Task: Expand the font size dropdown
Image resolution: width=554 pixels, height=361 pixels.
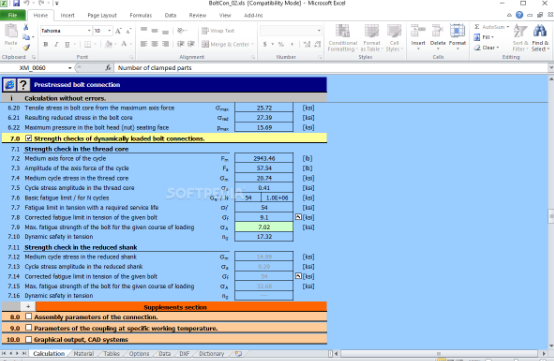Action: pos(109,31)
